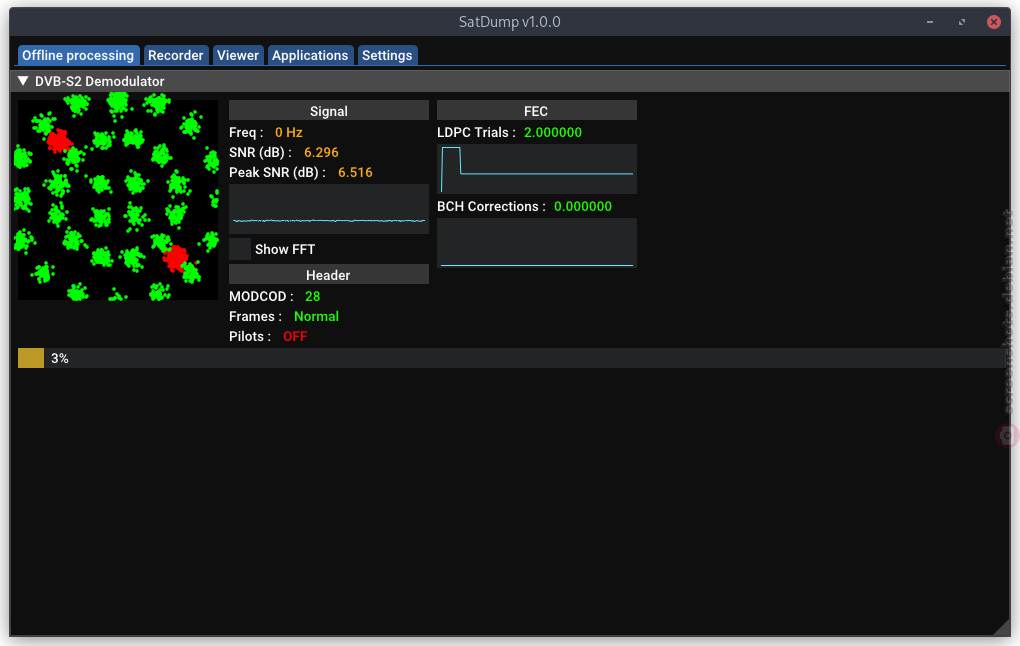
Task: Click the Header section title
Action: [329, 275]
